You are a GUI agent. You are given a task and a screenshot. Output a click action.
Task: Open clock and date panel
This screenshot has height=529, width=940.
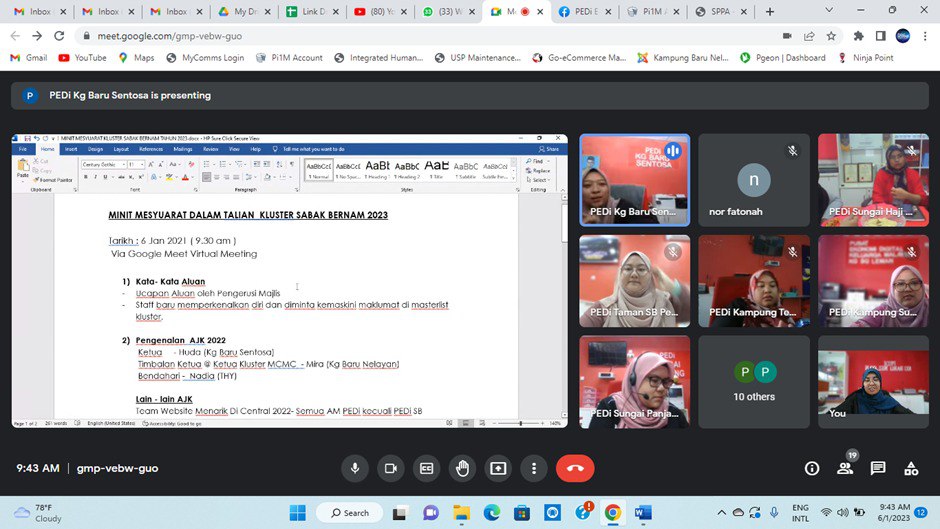894,513
